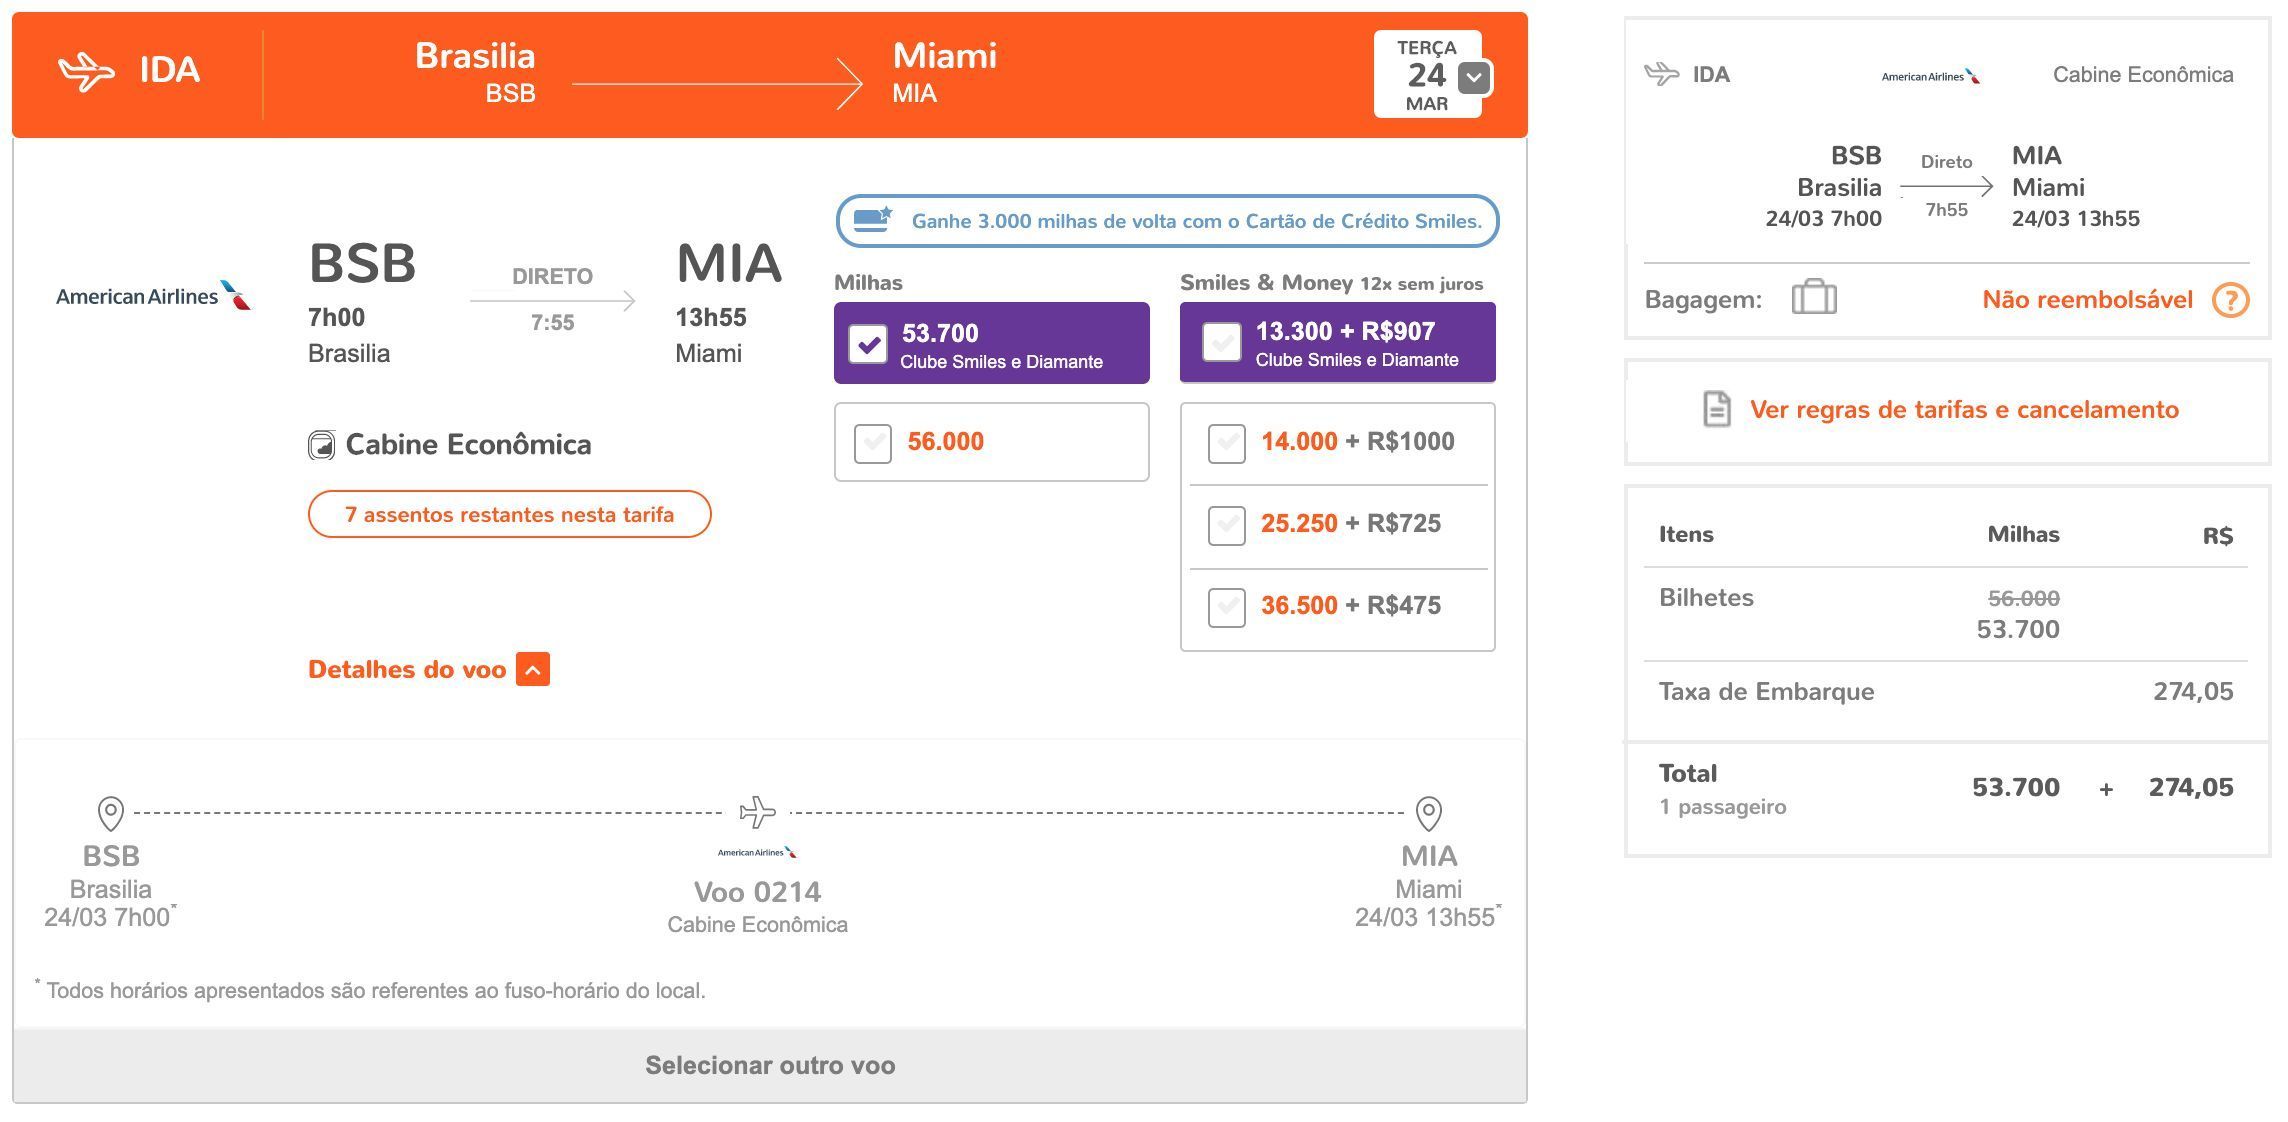Image resolution: width=2288 pixels, height=1122 pixels.
Task: Click the American Airlines logo beside BSB
Action: pyautogui.click(x=153, y=296)
